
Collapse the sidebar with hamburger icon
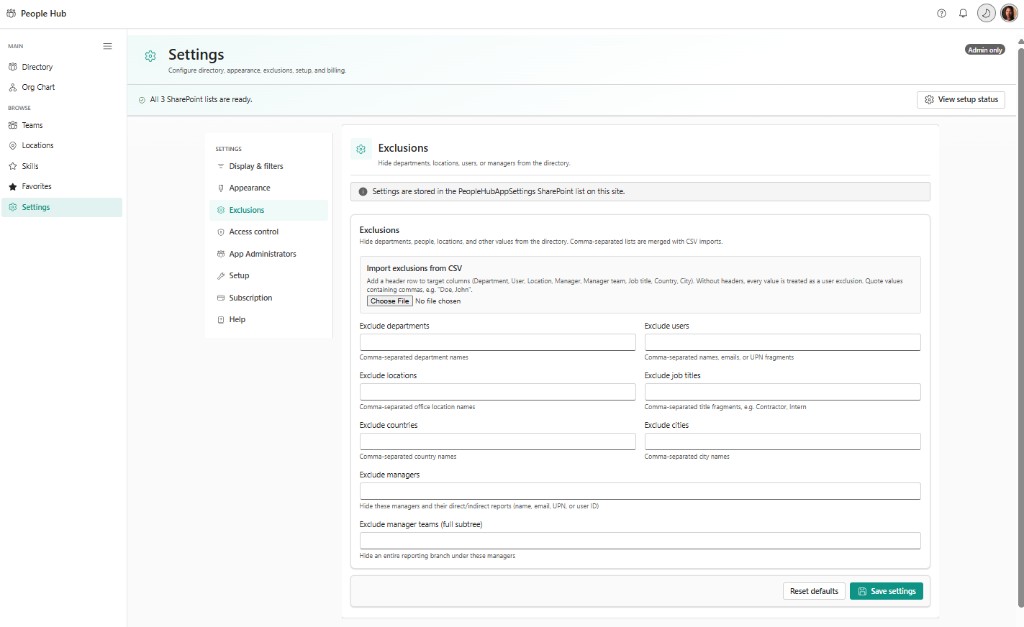pos(108,46)
